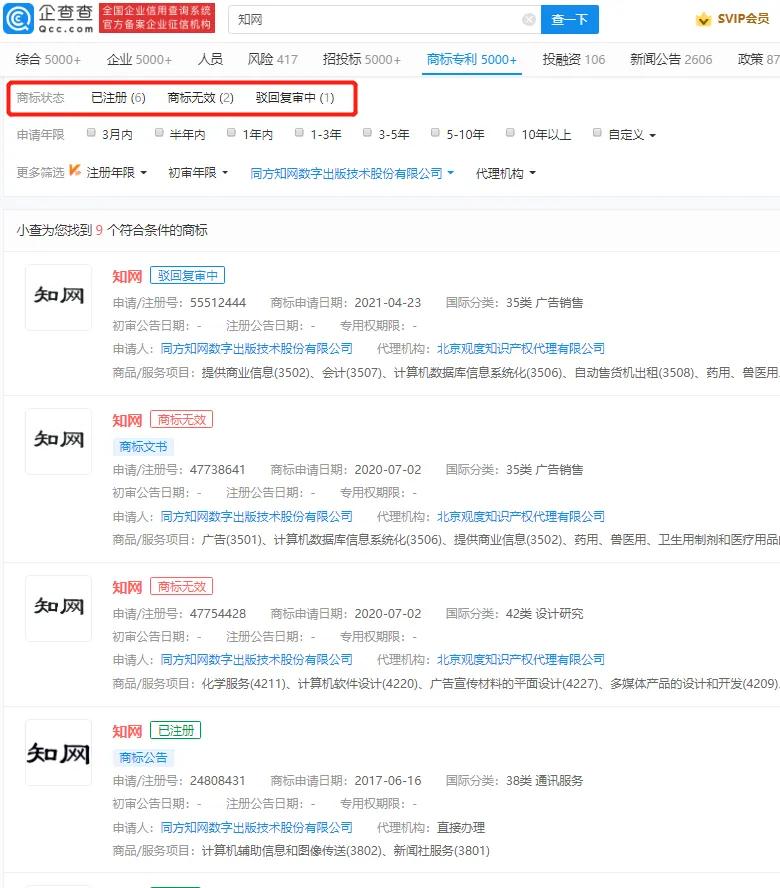Open the 同方知网数字出版技术股份有限公司 applicant filter dropdown
Screen dimensions: 780x888
click(x=352, y=173)
